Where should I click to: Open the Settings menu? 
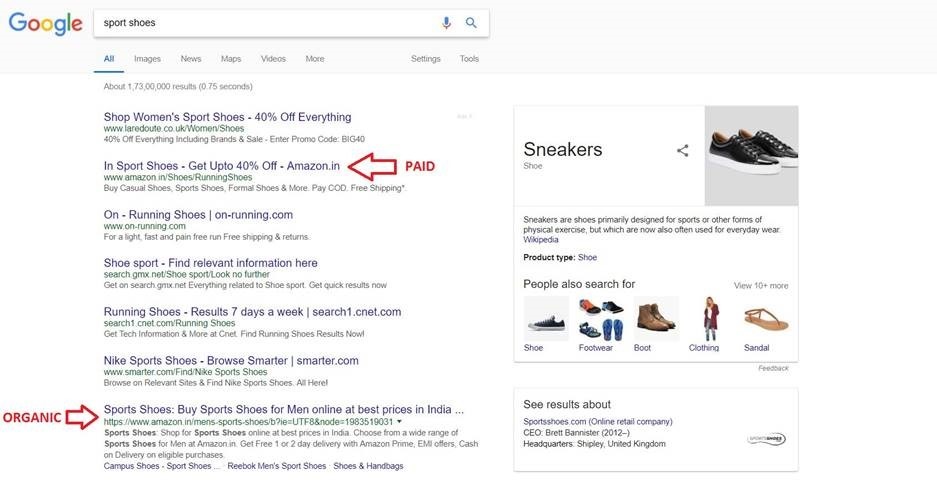tap(426, 59)
